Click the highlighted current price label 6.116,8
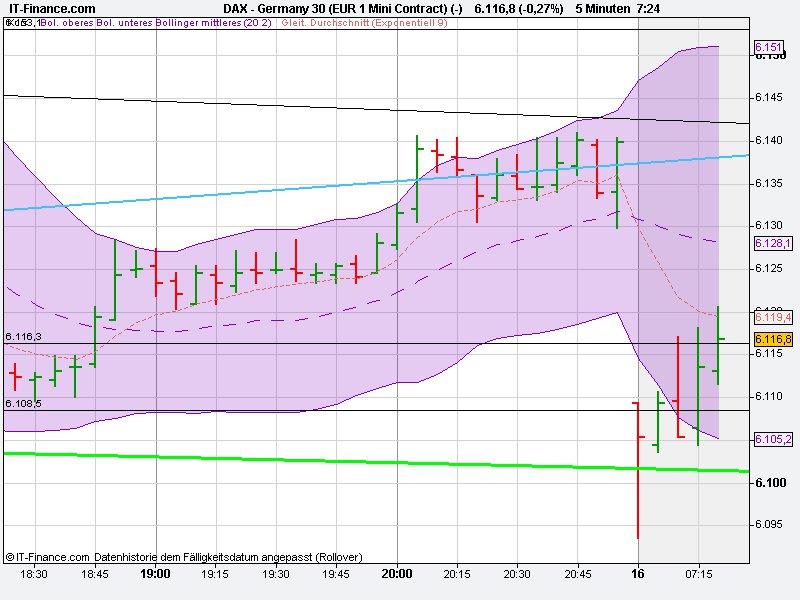This screenshot has width=800, height=600. [x=772, y=340]
